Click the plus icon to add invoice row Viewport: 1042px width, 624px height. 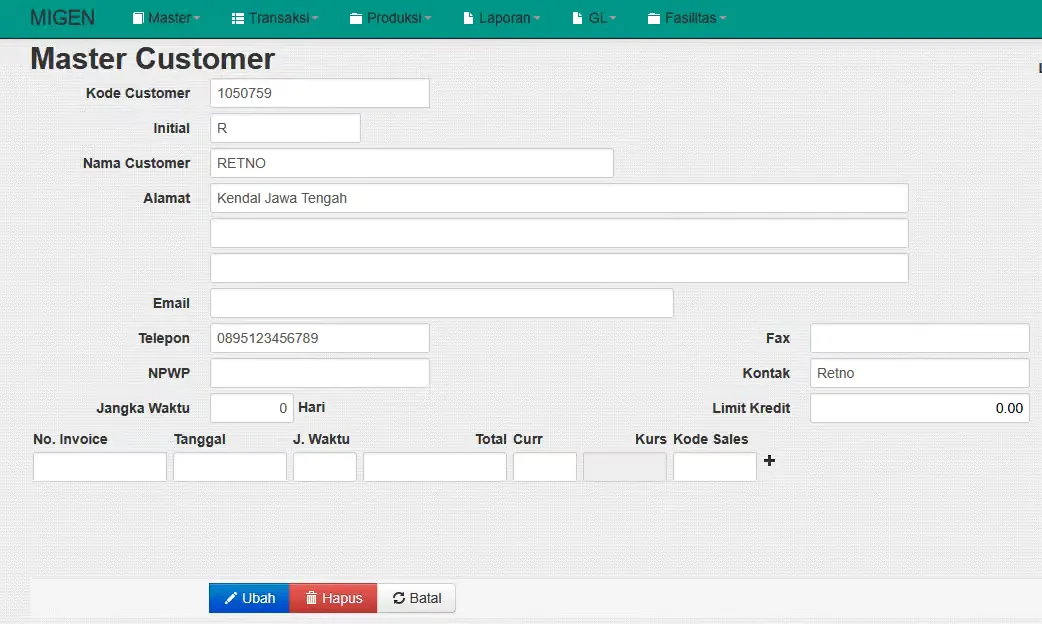770,461
